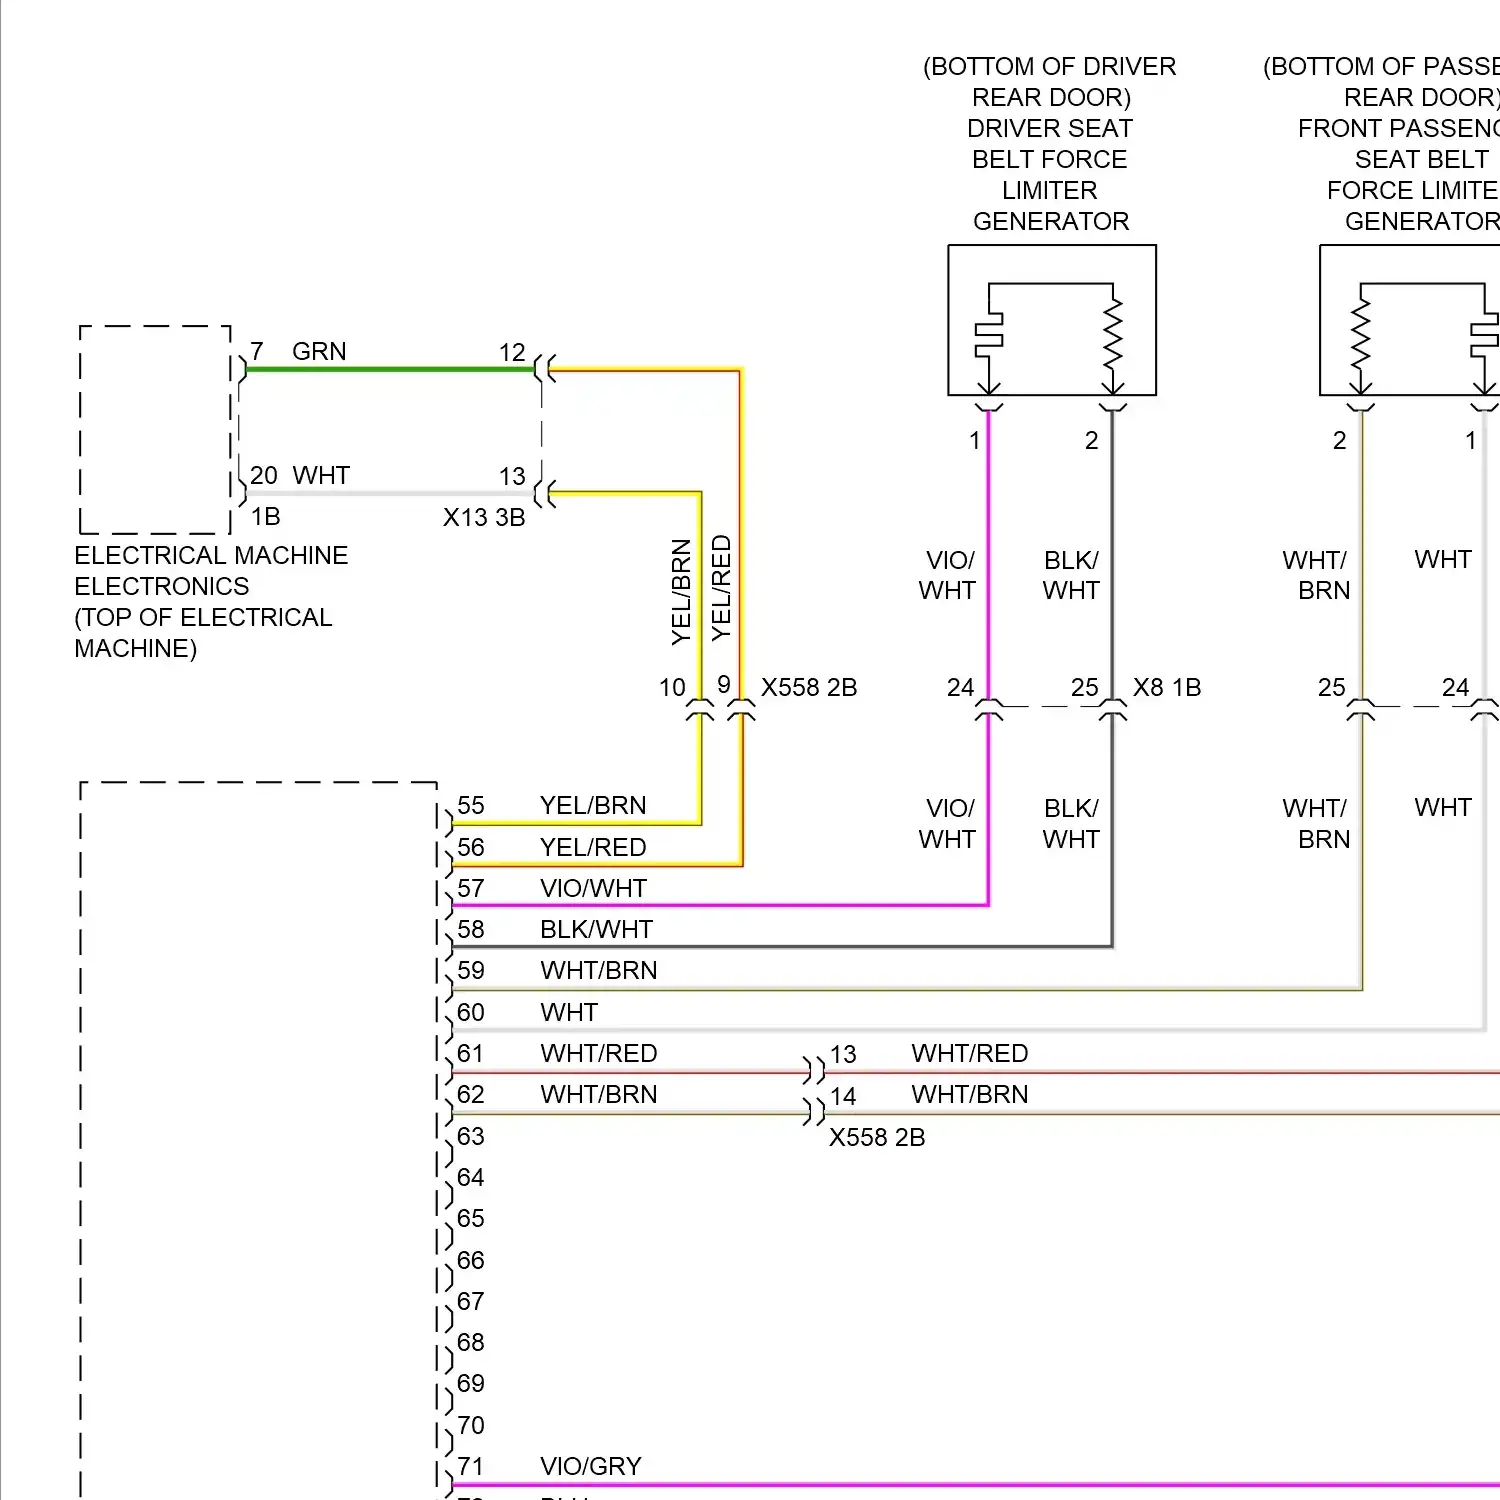Click the vertical YEL/BRN wire label
The width and height of the screenshot is (1500, 1500).
681,592
